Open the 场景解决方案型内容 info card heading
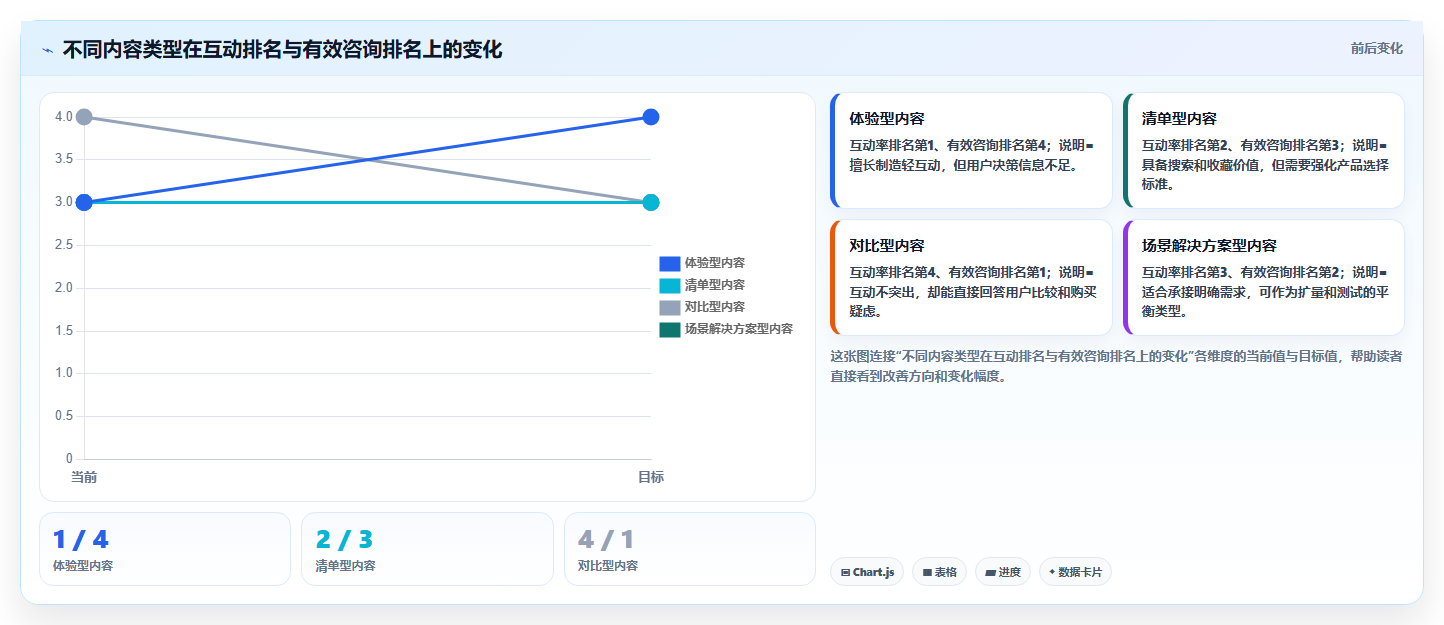This screenshot has height=625, width=1444. tap(1209, 246)
